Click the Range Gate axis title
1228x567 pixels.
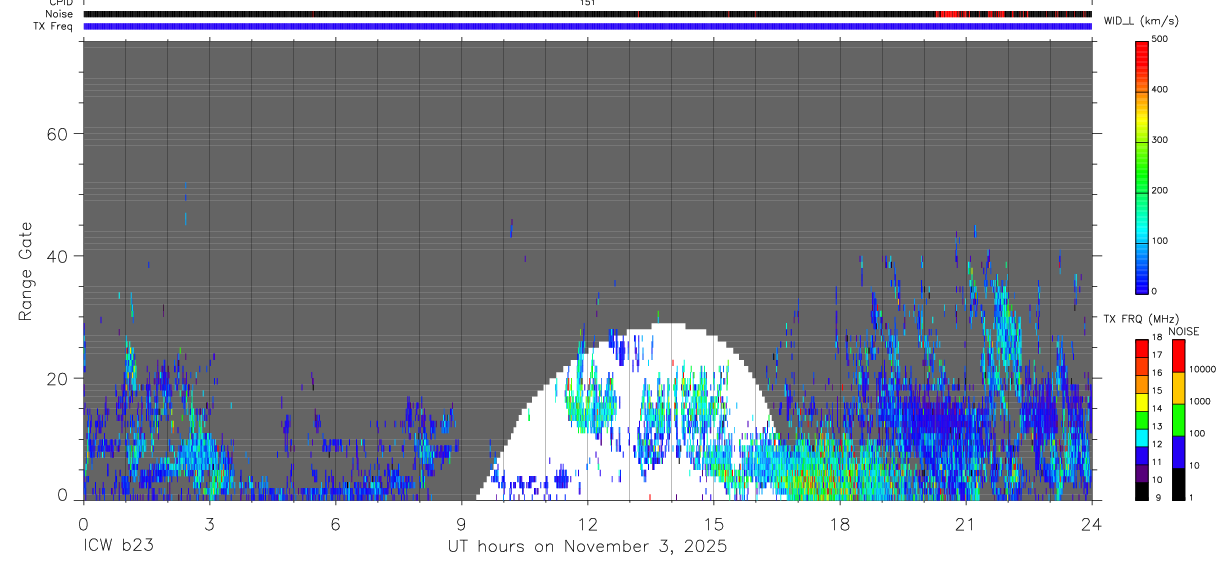coord(27,272)
